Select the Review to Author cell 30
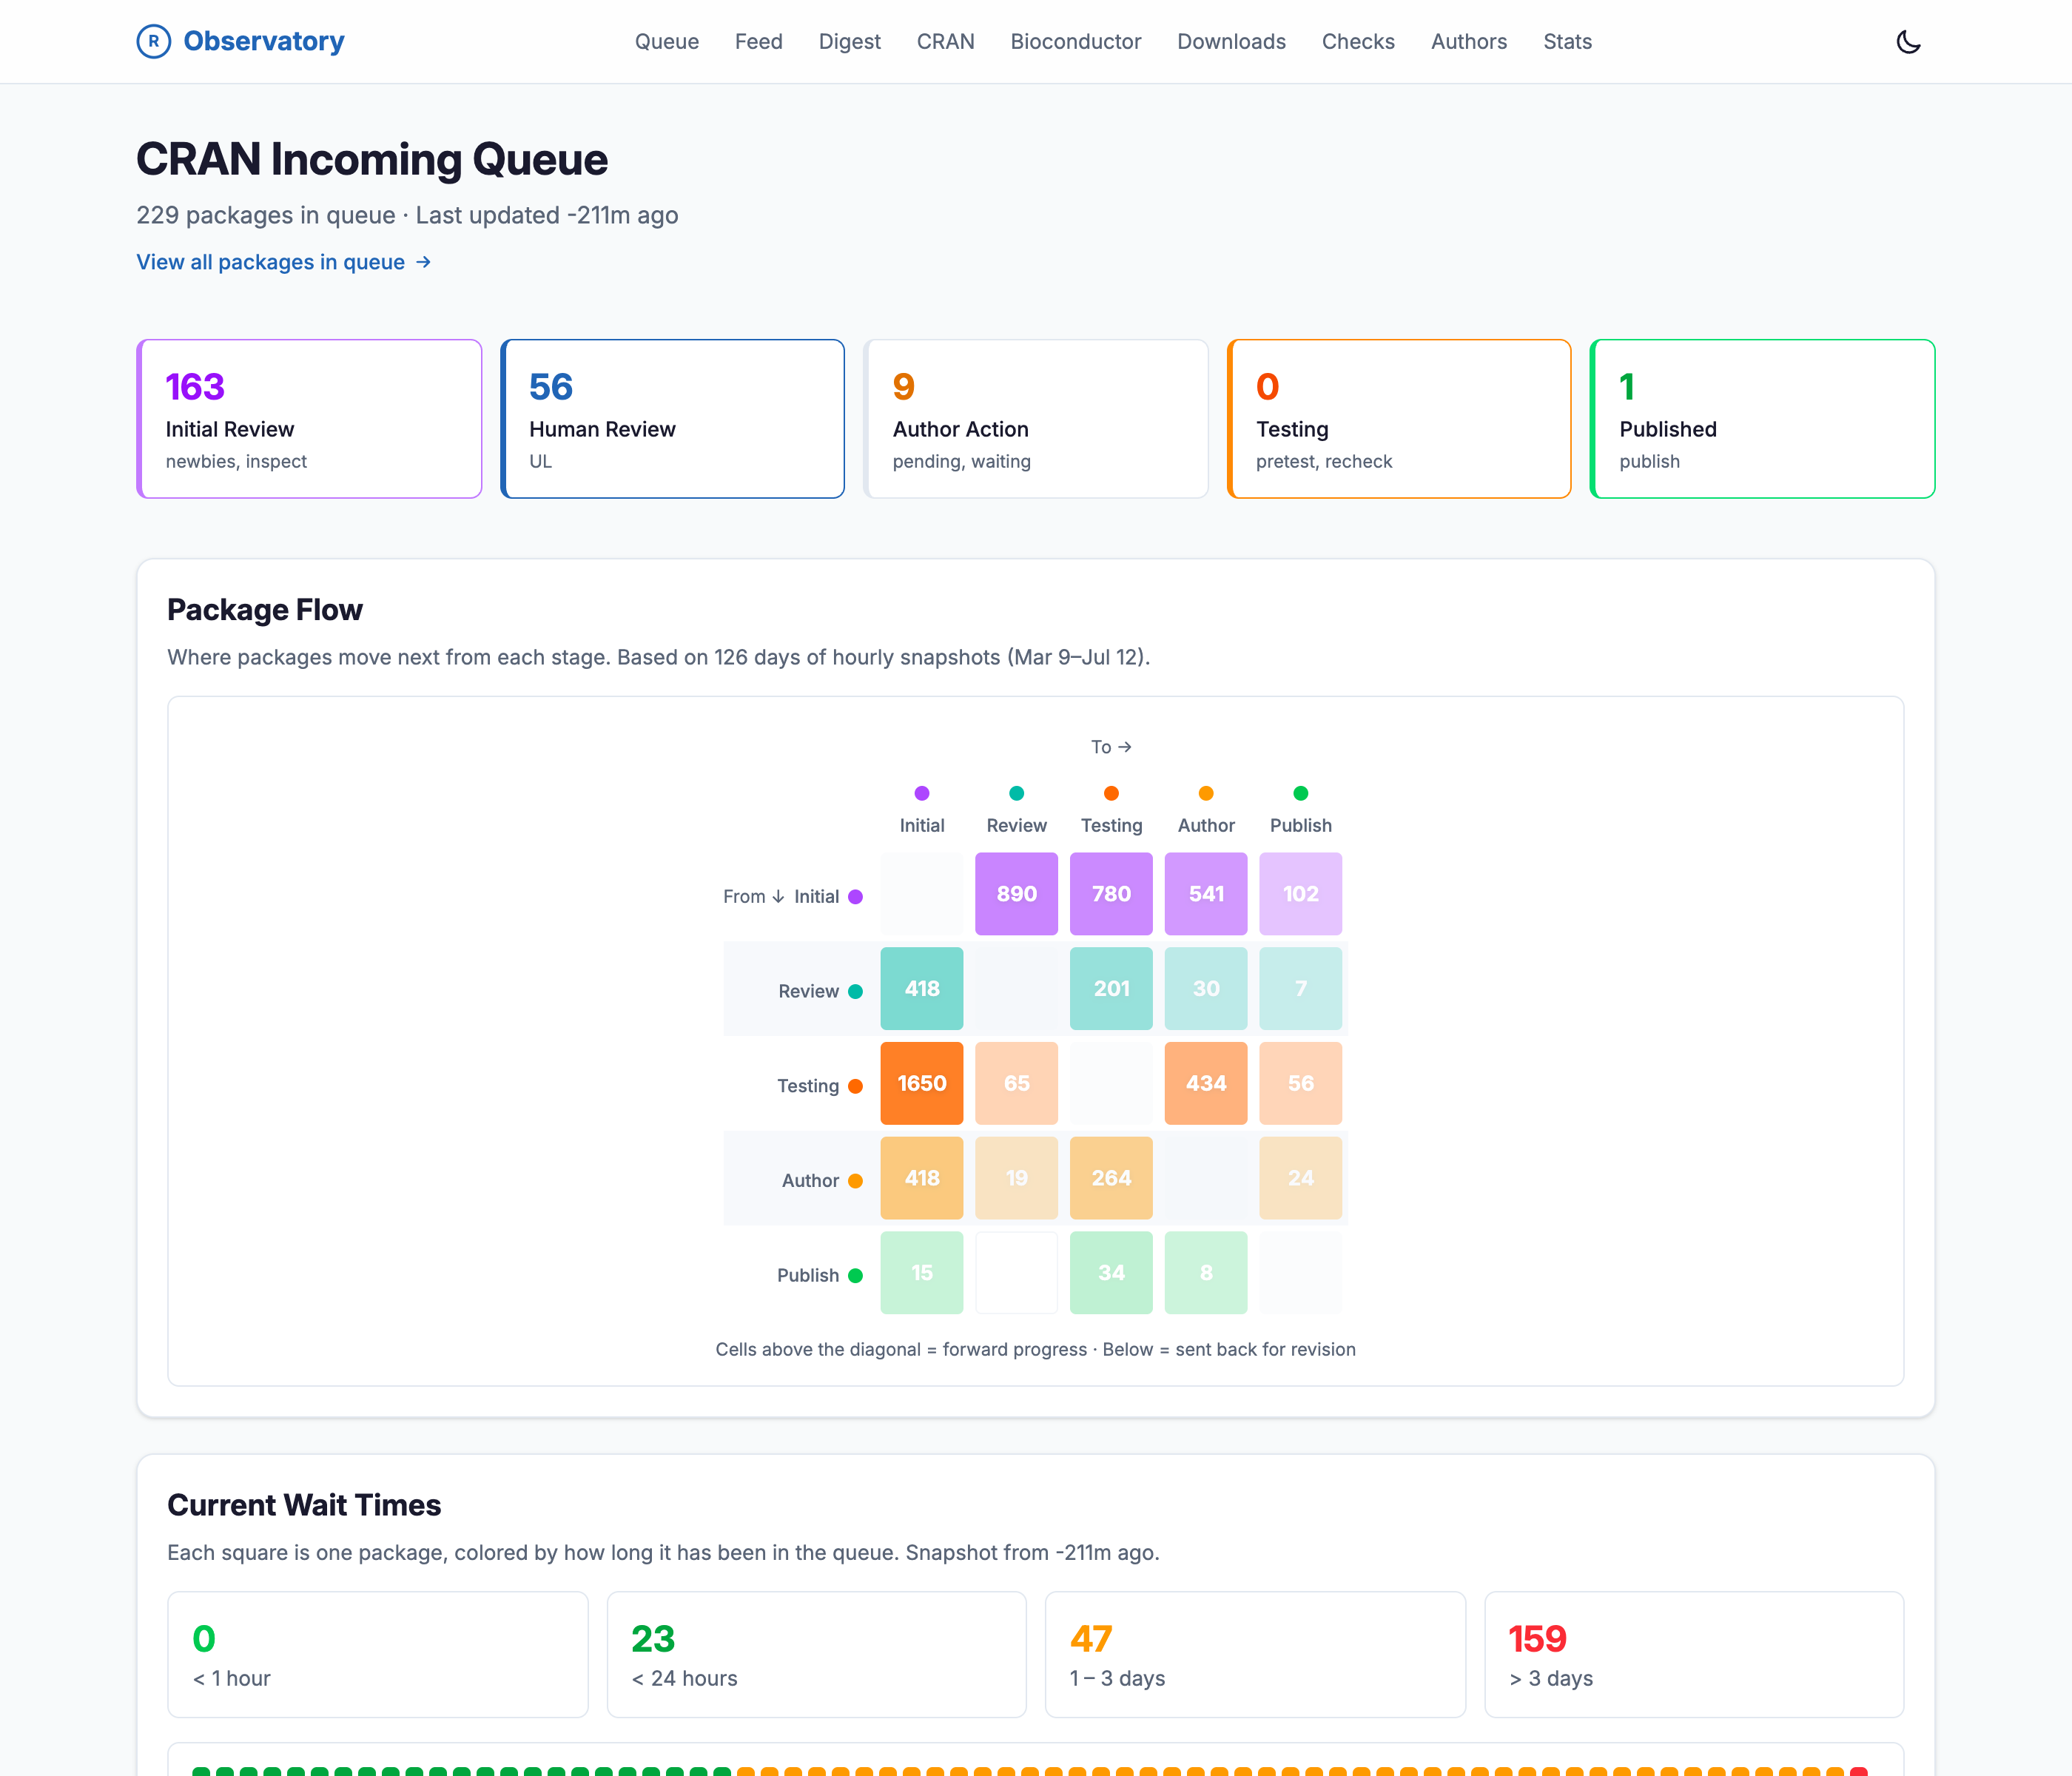Screen dimensions: 2072x1776 pyautogui.click(x=1206, y=988)
